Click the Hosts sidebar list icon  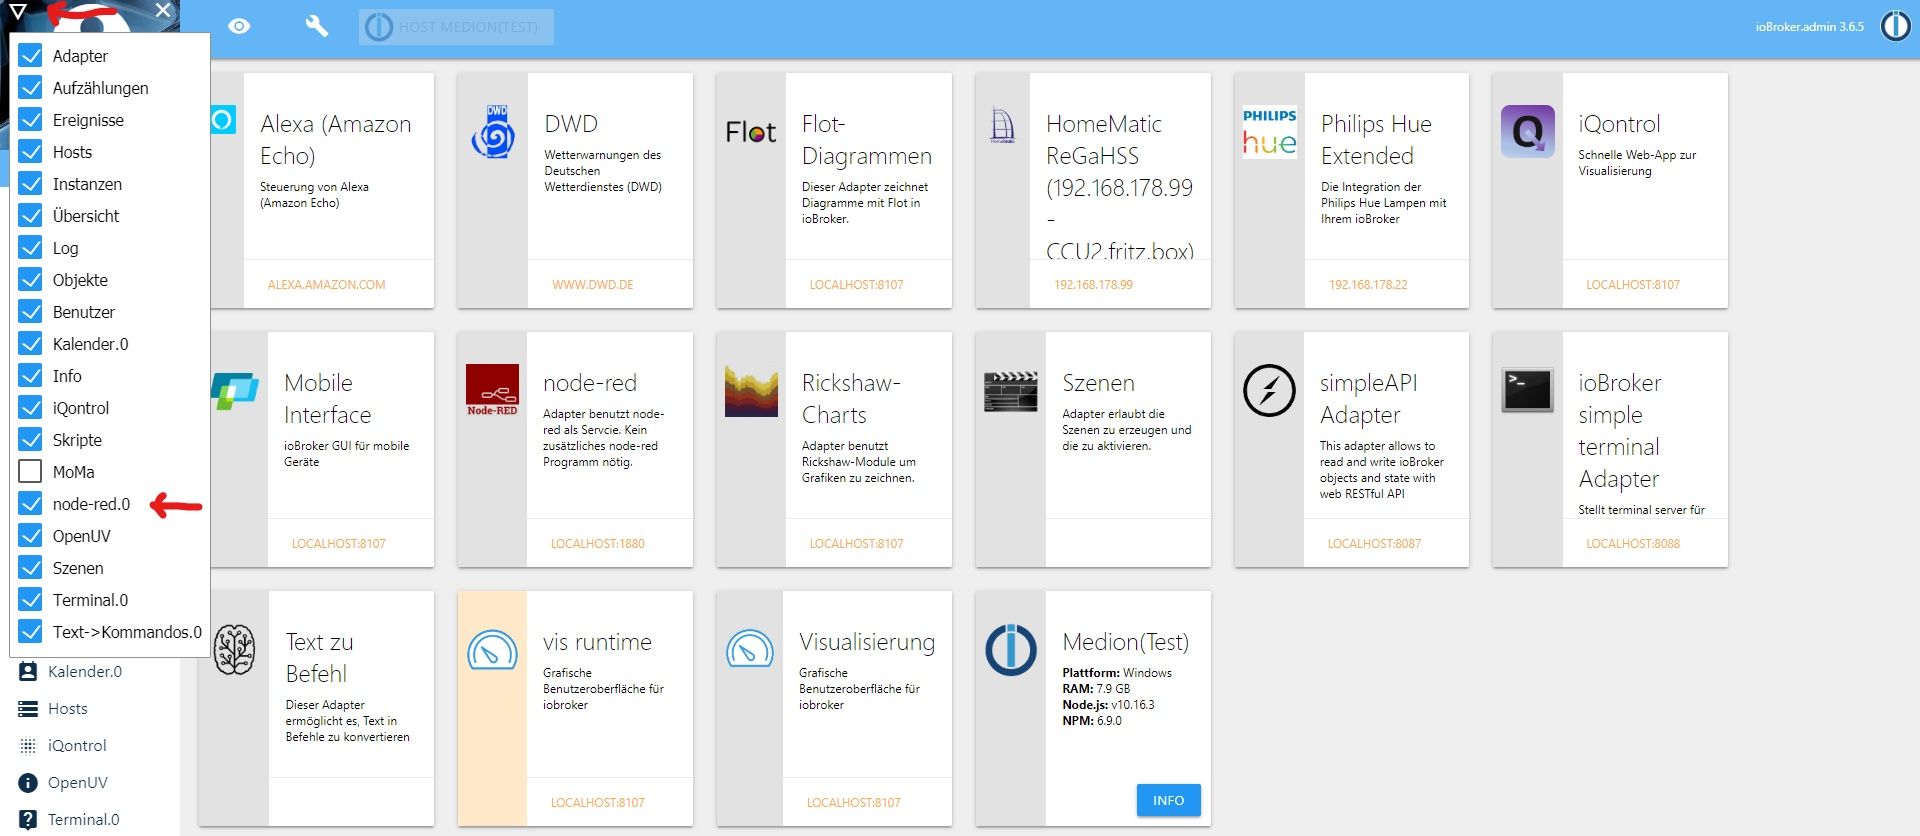28,709
